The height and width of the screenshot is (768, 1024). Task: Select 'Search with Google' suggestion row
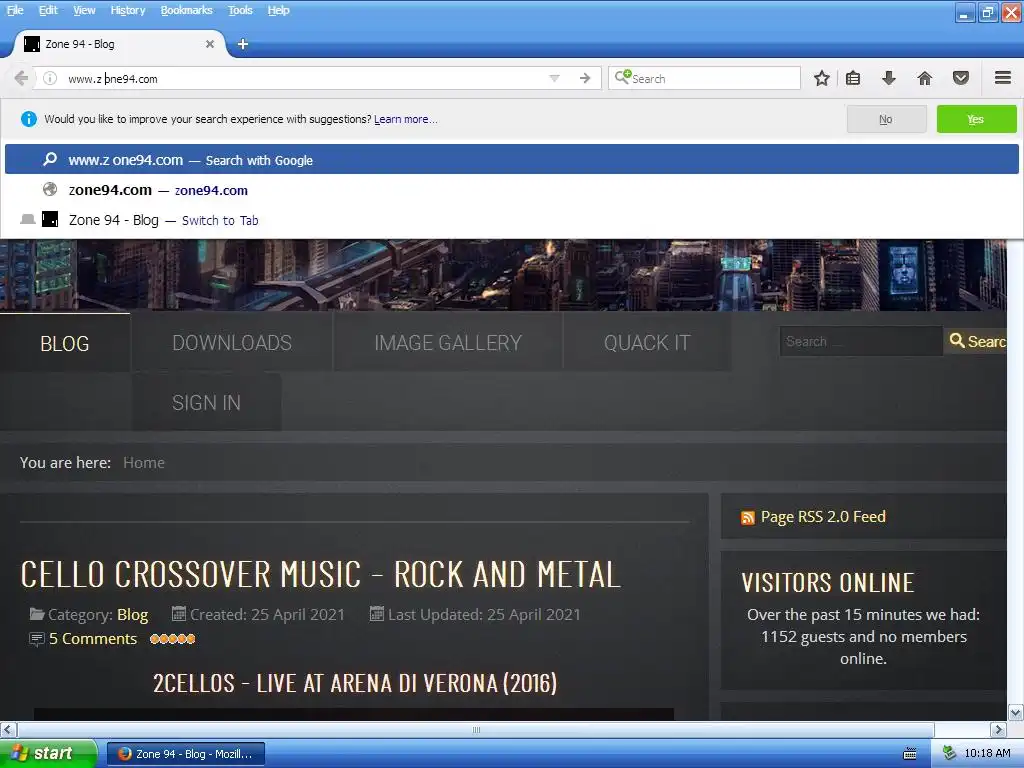click(511, 159)
